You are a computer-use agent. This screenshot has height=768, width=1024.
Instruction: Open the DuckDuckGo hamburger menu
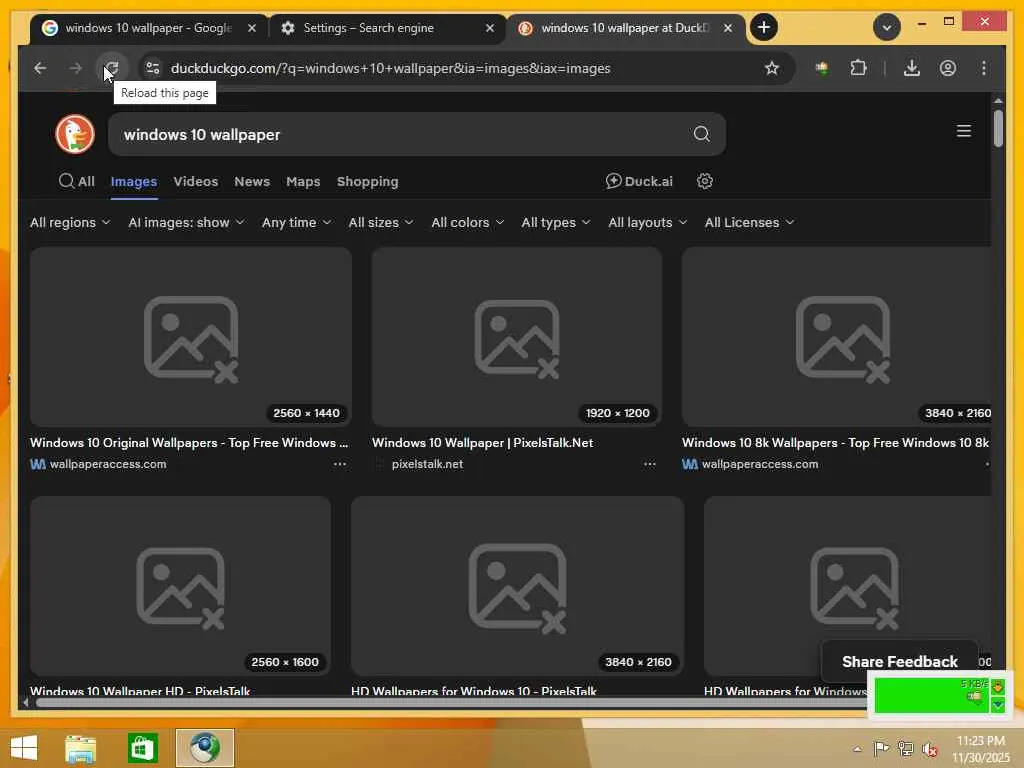[x=963, y=131]
